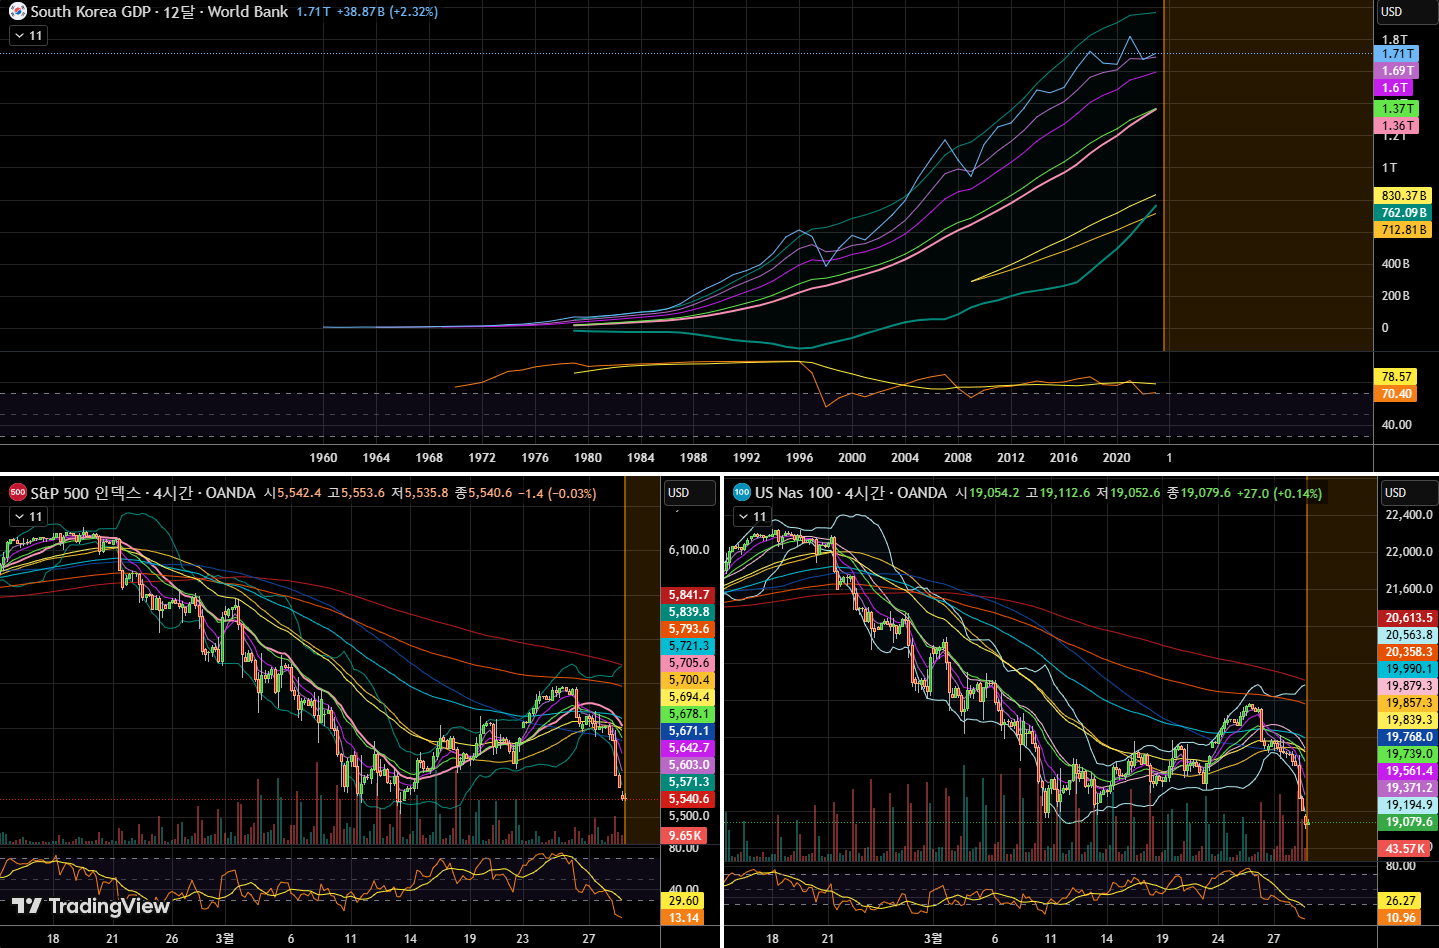Image resolution: width=1439 pixels, height=948 pixels.
Task: Open the USD currency selector on the GDP chart
Action: pyautogui.click(x=1407, y=12)
